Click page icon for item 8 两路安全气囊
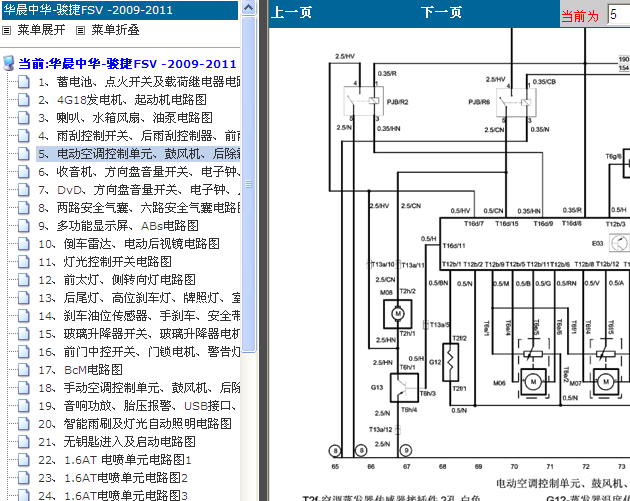Image resolution: width=630 pixels, height=501 pixels. point(24,208)
